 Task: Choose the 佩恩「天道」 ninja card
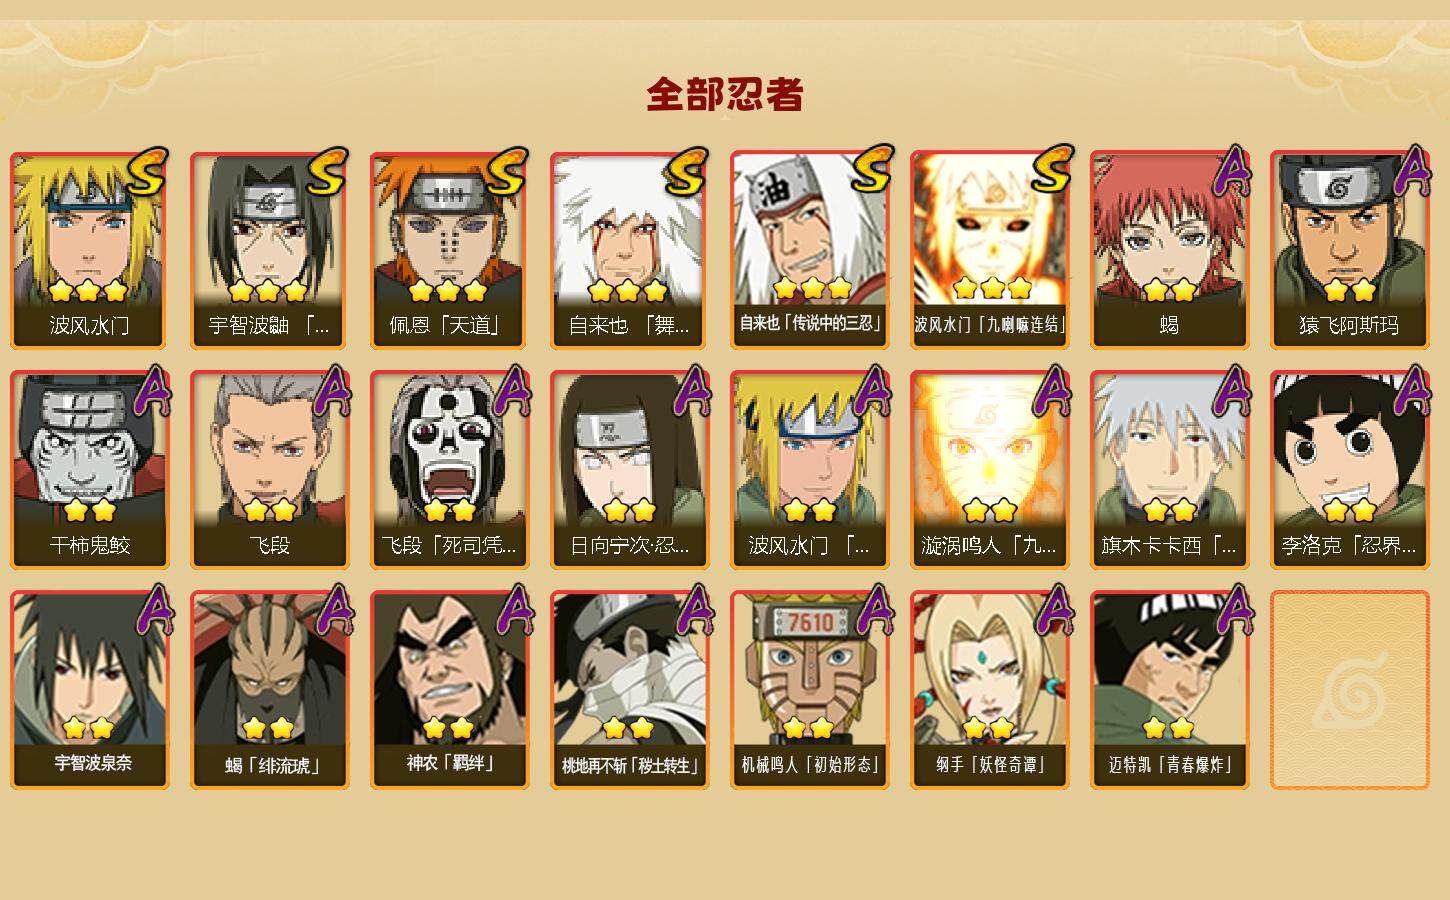(x=450, y=250)
